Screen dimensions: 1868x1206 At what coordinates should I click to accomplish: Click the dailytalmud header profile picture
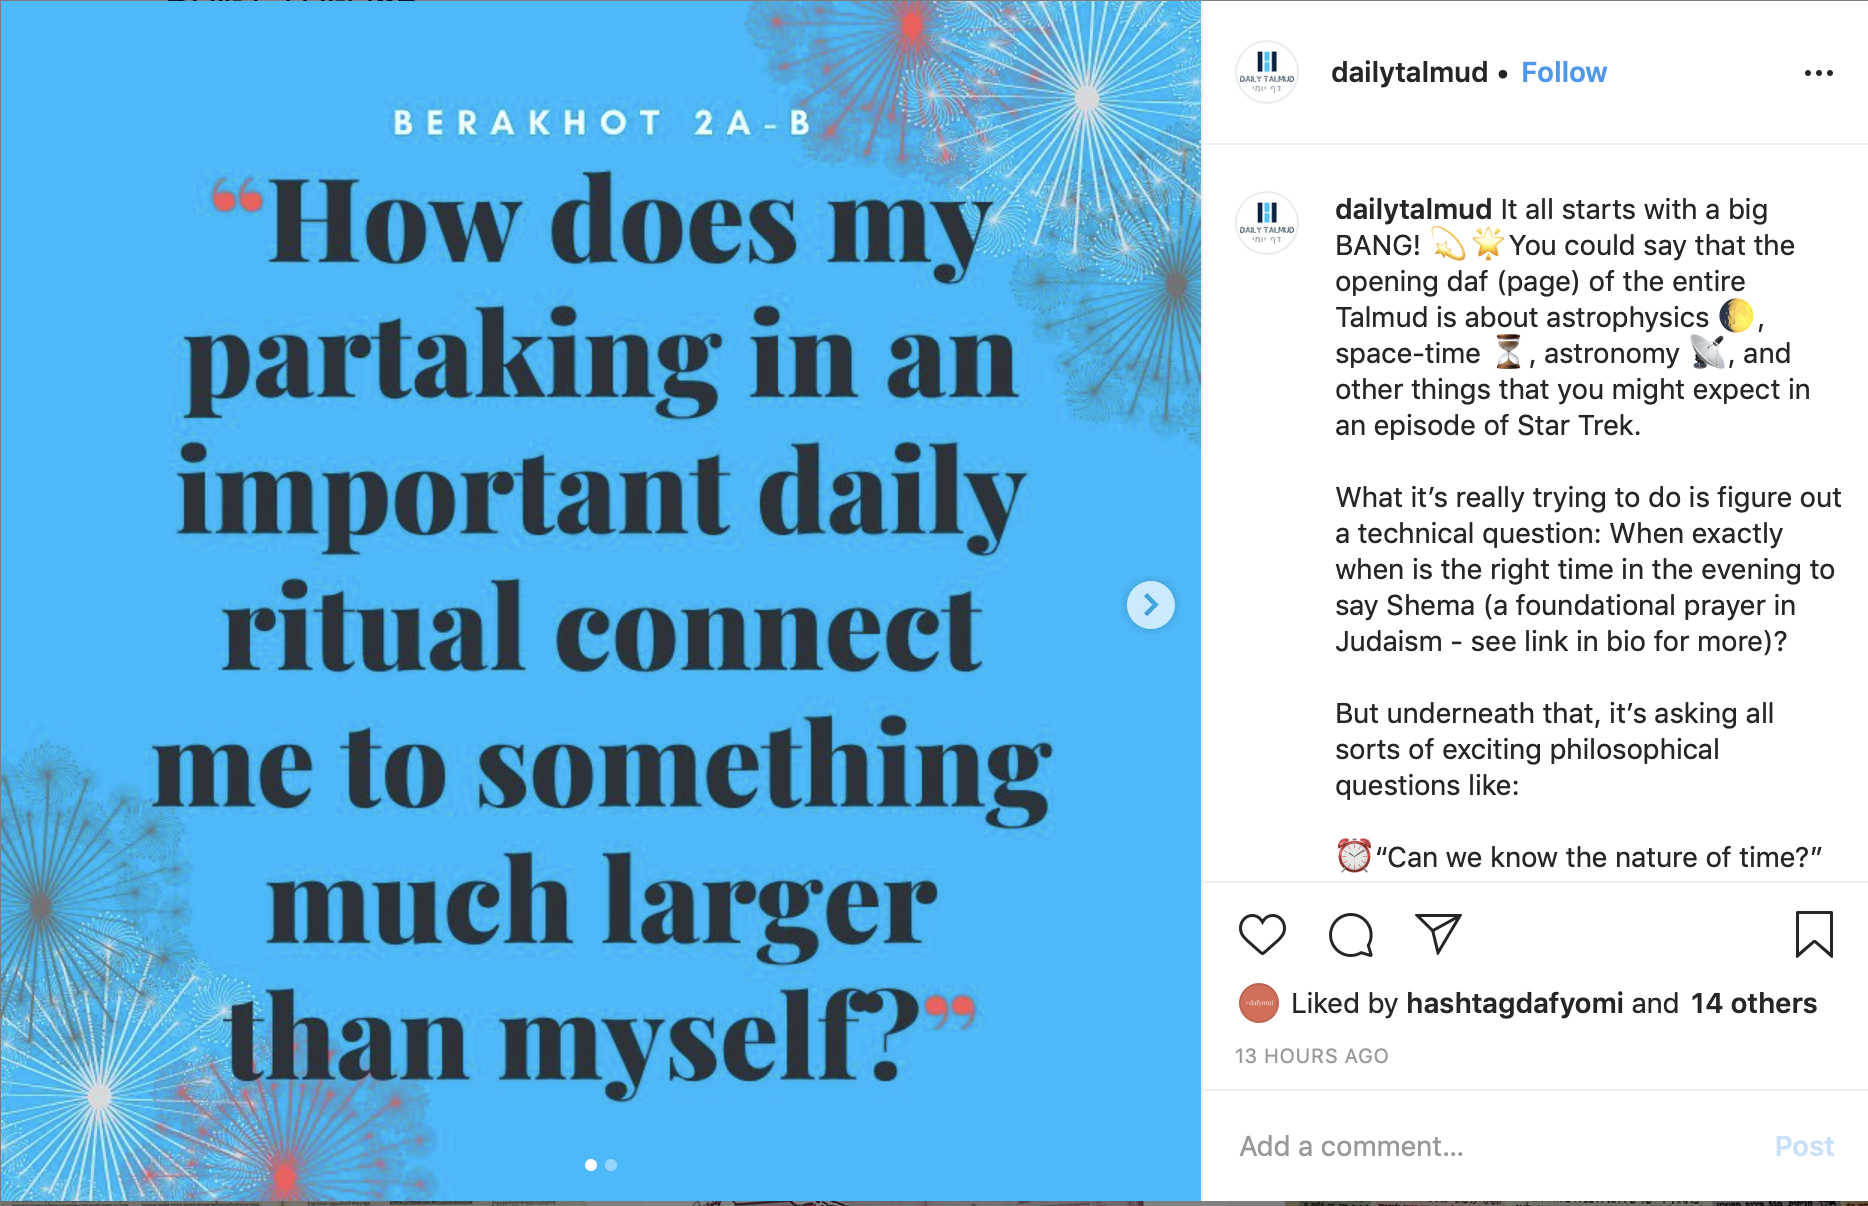pyautogui.click(x=1267, y=73)
